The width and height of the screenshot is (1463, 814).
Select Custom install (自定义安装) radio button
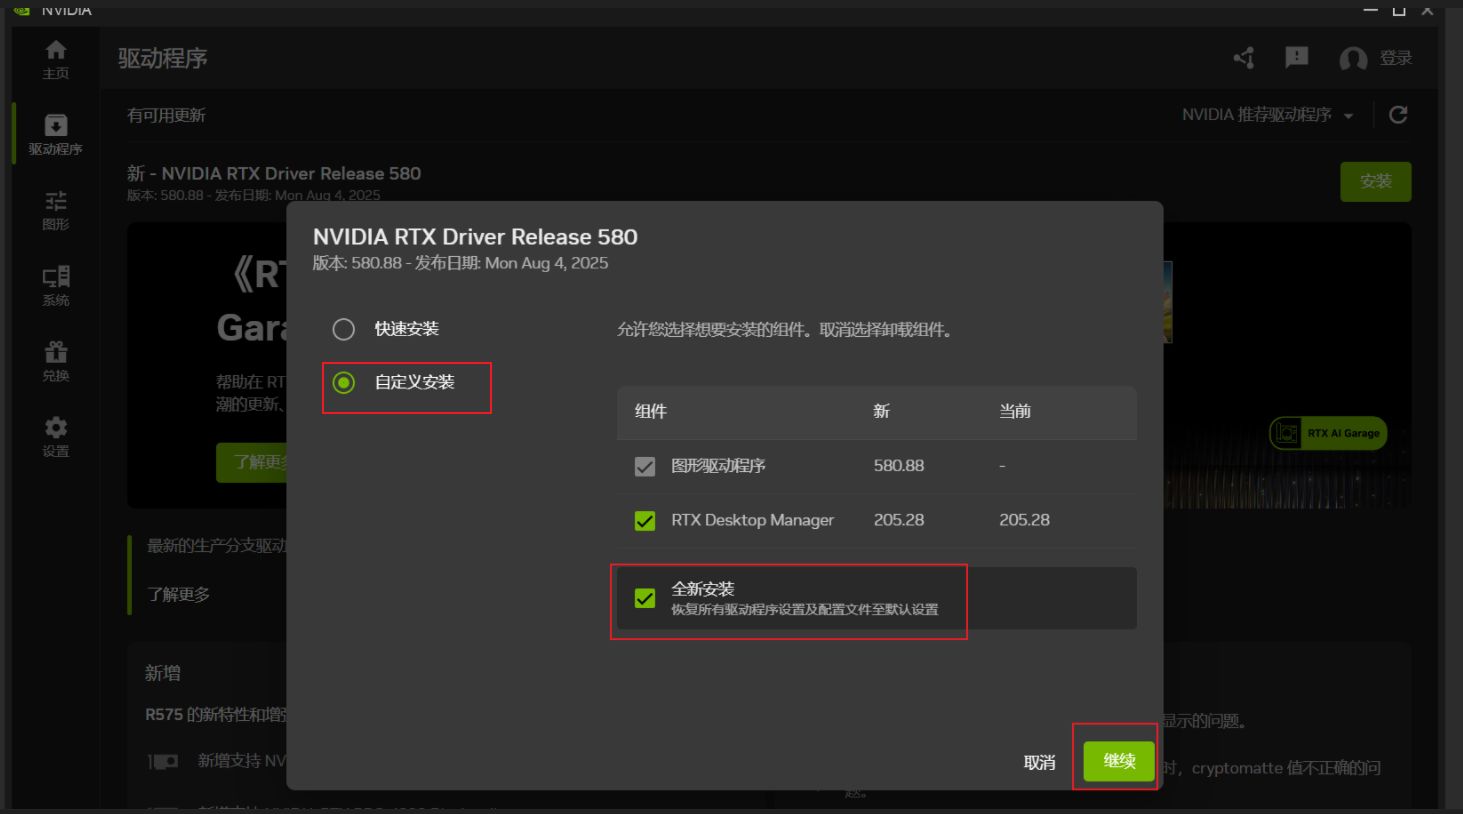[344, 382]
